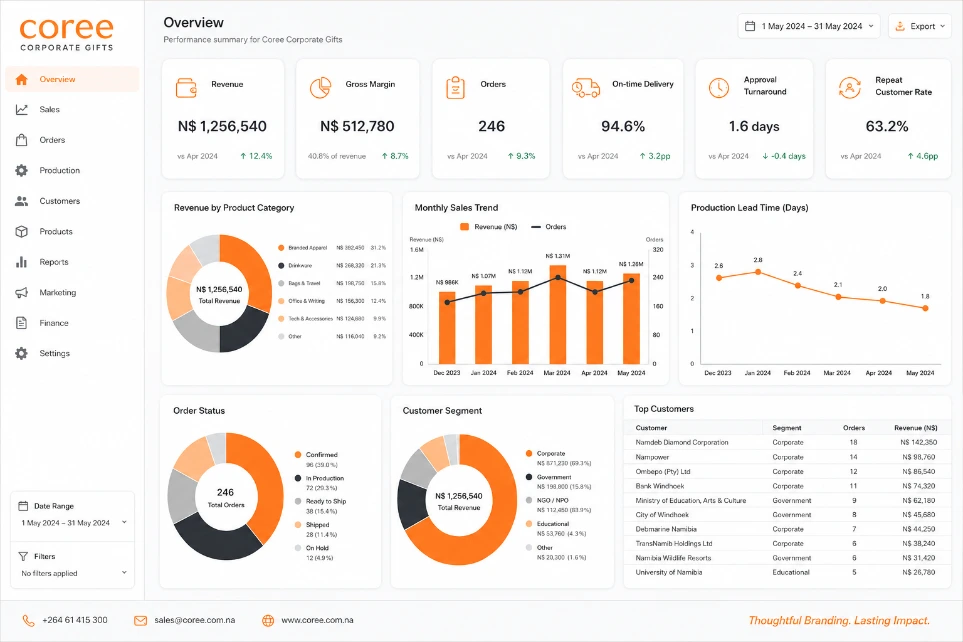Open the Export dropdown menu
This screenshot has height=642, width=963.
[x=919, y=26]
